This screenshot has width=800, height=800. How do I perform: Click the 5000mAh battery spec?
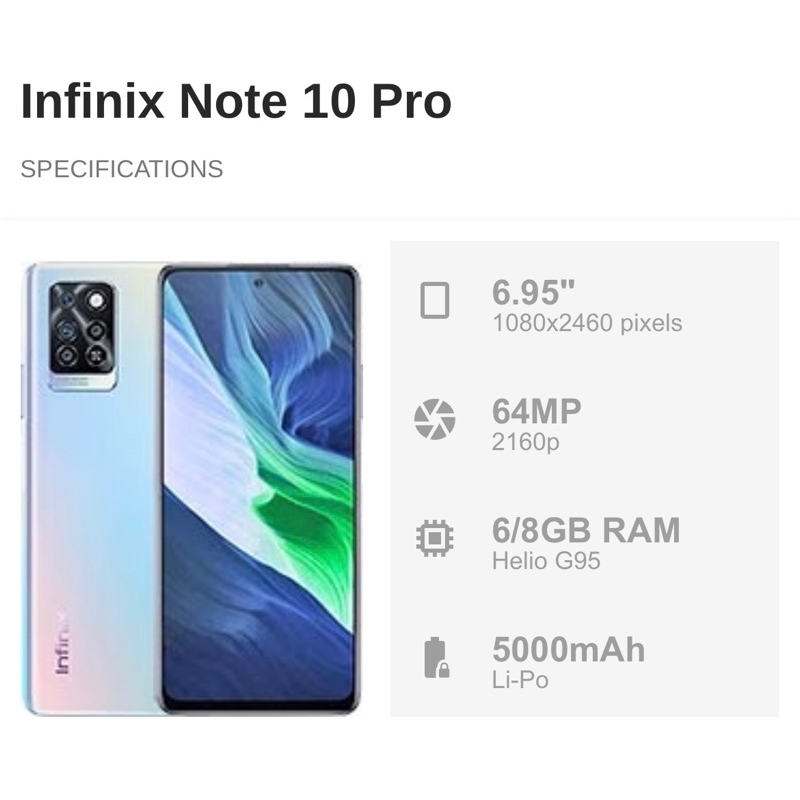(x=569, y=649)
